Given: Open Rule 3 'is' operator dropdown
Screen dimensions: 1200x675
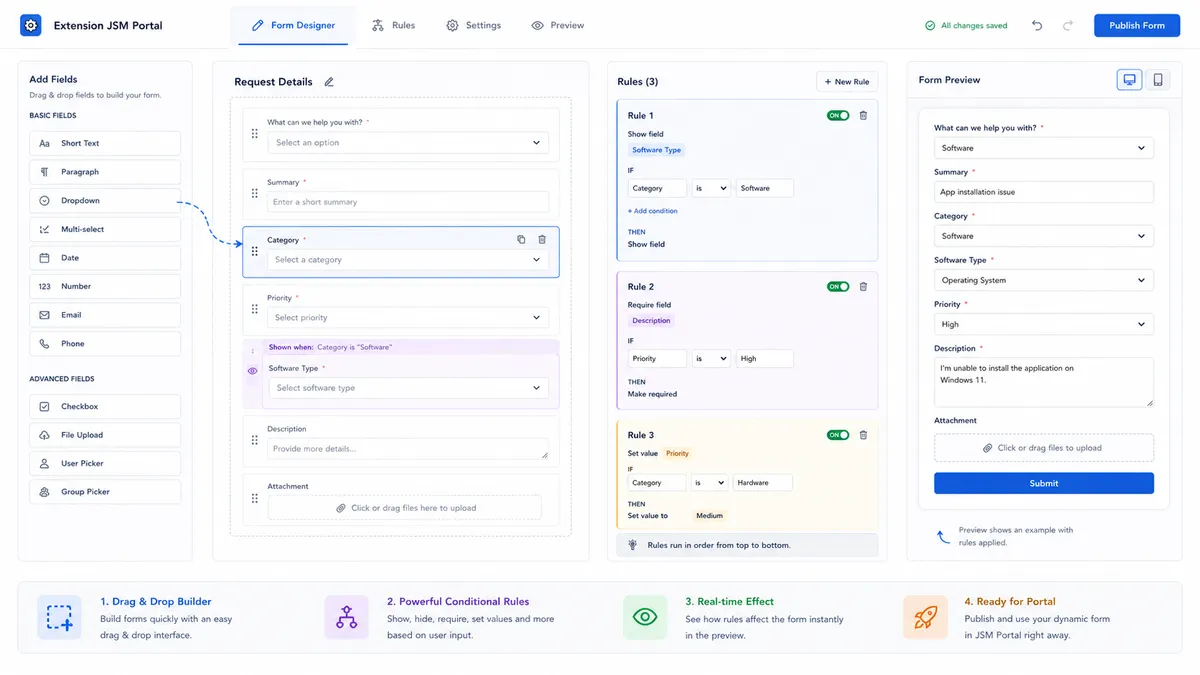Looking at the screenshot, I should (709, 483).
